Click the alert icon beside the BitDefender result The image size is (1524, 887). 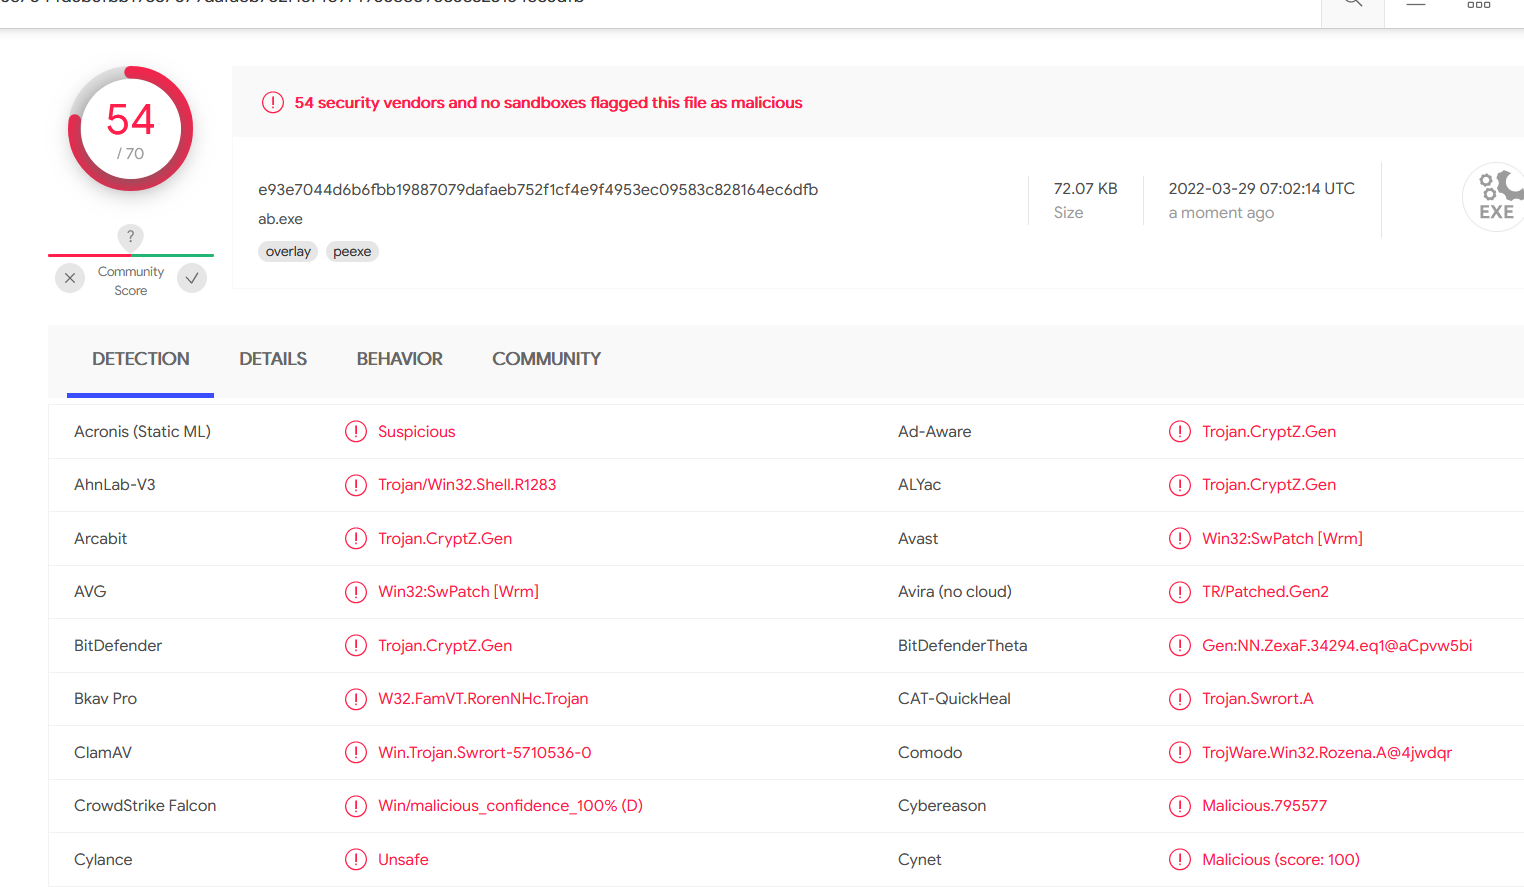(356, 645)
